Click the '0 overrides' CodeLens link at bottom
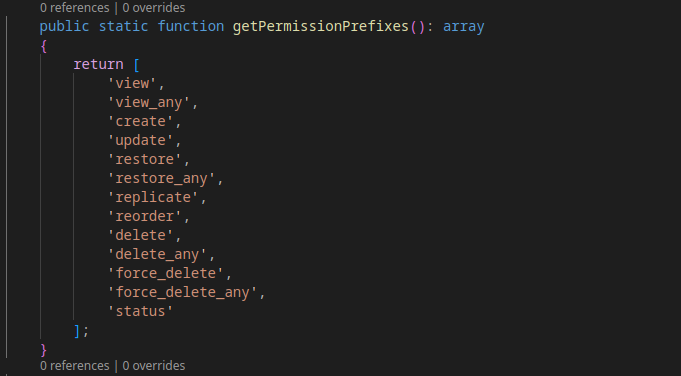The height and width of the screenshot is (376, 681). (154, 366)
